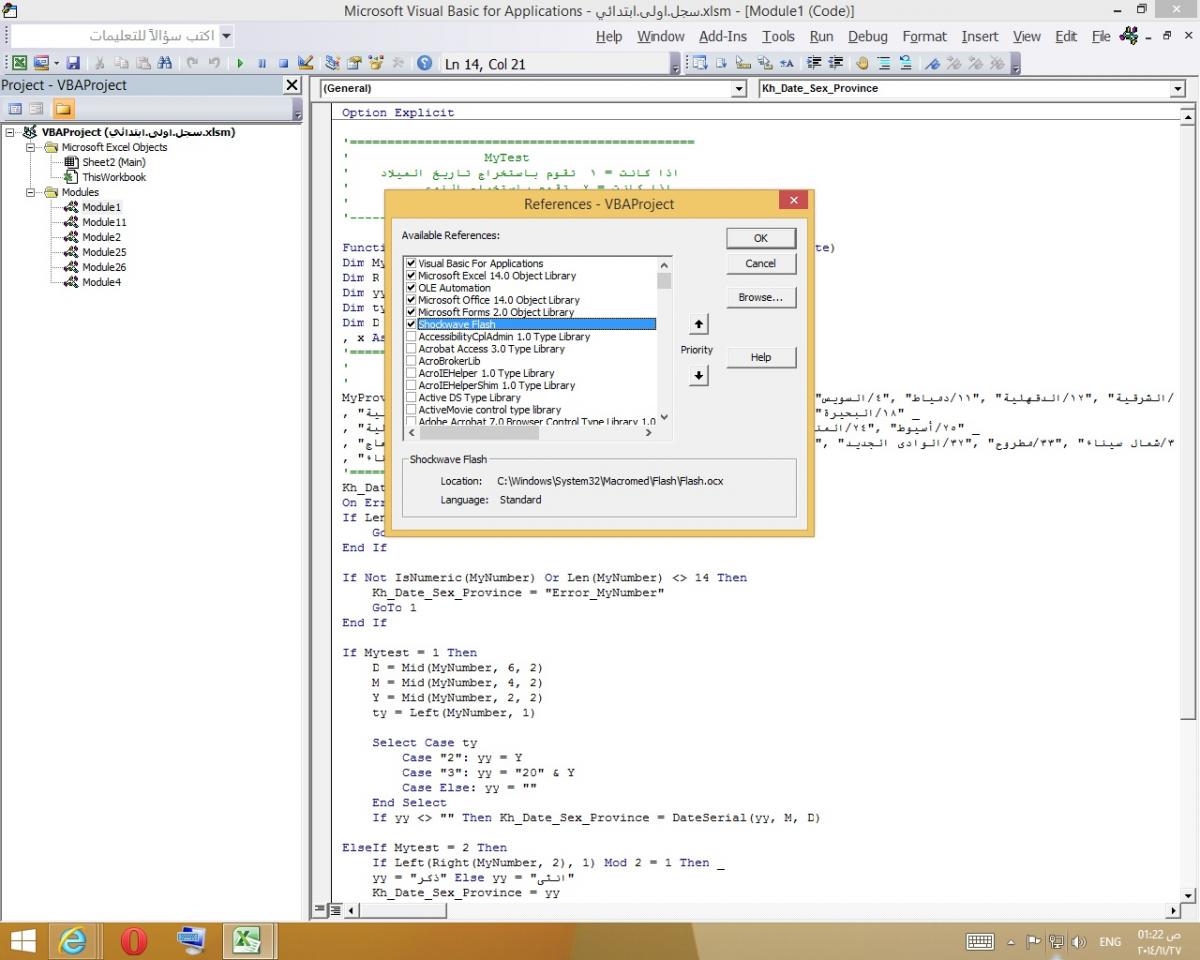
Task: Click Help button in References dialog
Action: 761,357
